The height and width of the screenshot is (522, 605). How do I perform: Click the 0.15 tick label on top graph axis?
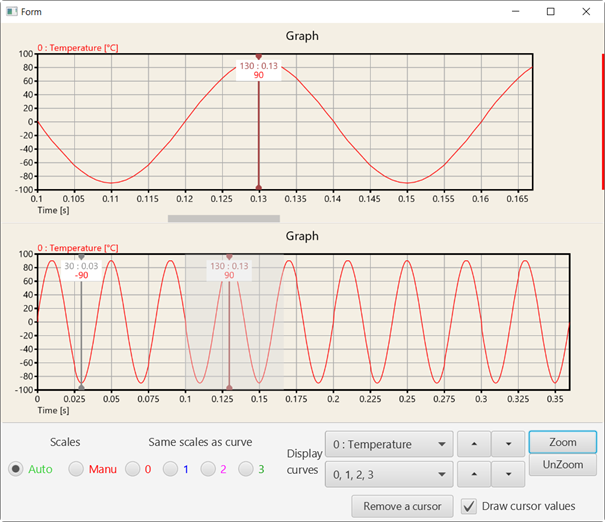point(406,199)
